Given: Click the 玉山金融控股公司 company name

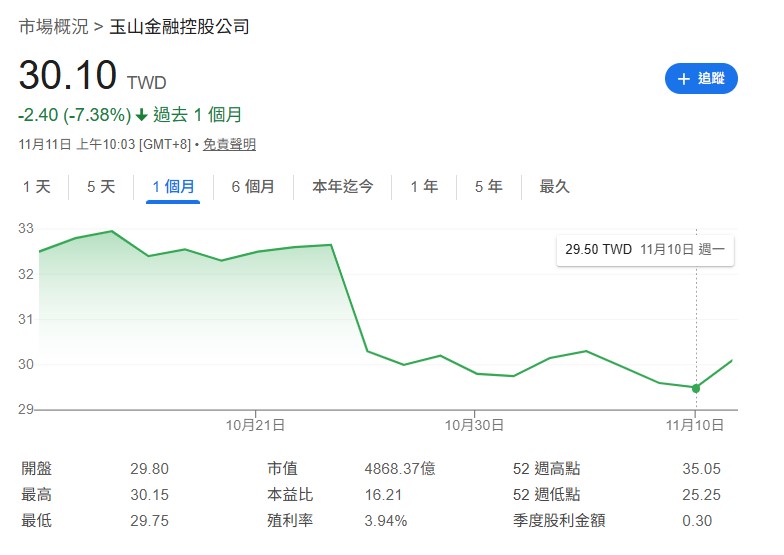Looking at the screenshot, I should pos(180,26).
